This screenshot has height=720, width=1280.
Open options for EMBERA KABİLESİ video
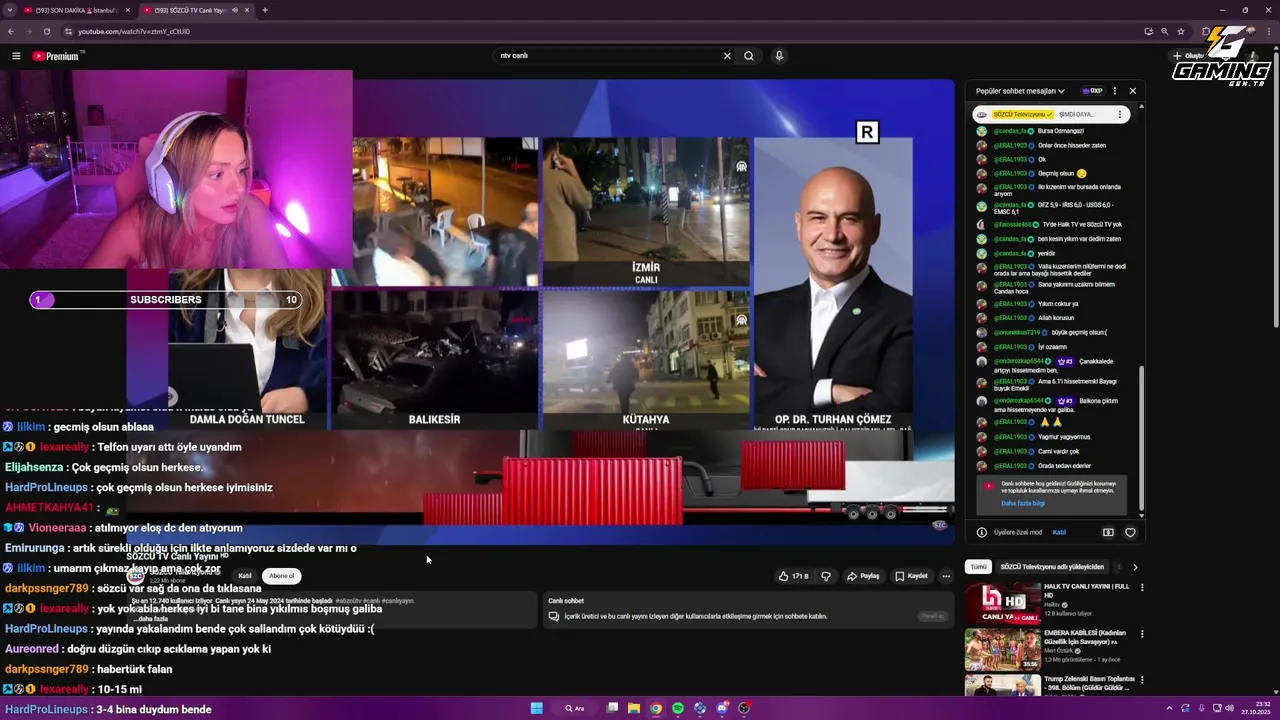point(1142,634)
